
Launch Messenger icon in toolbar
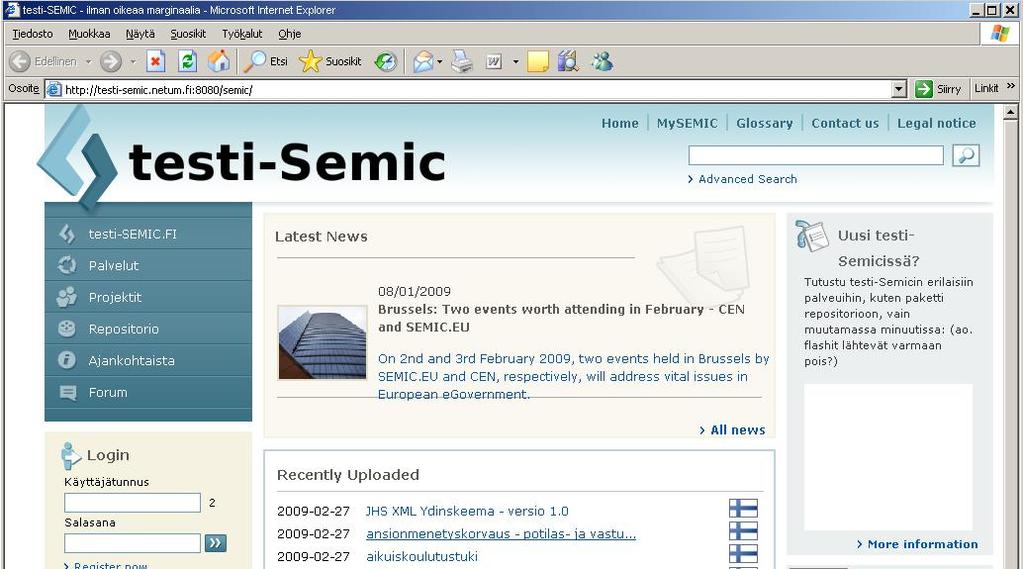tap(602, 61)
